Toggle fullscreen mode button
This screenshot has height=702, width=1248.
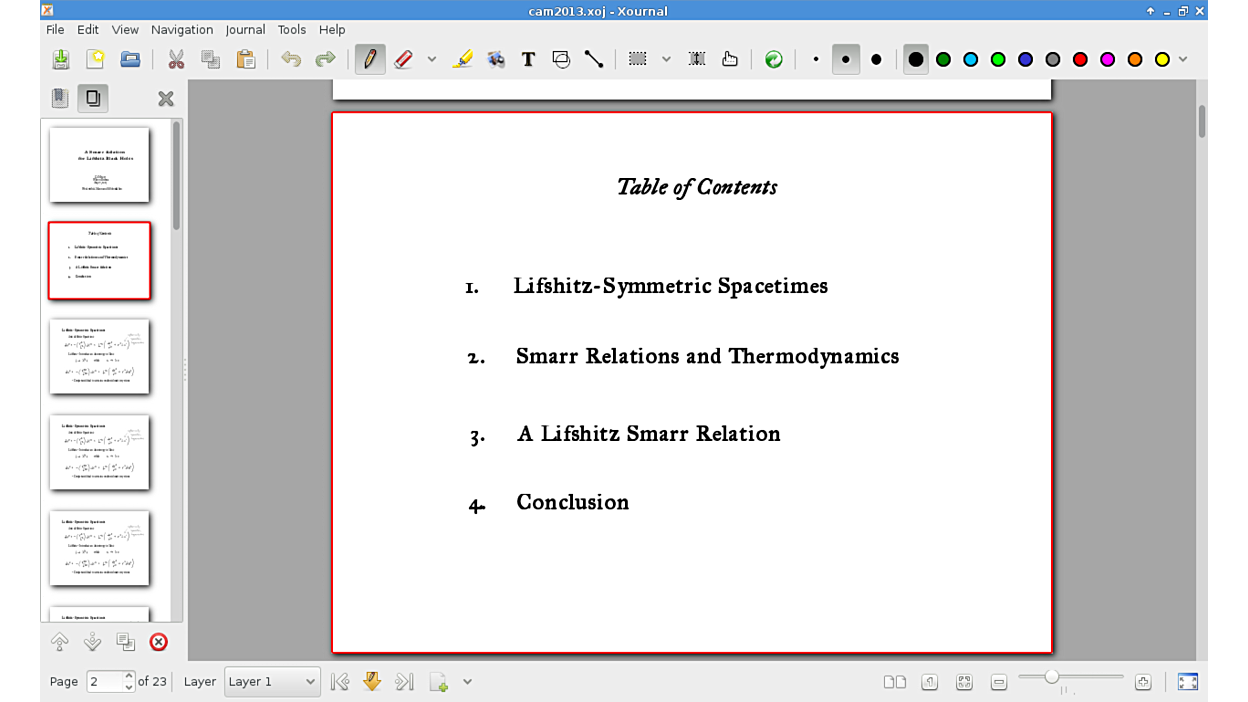1187,682
